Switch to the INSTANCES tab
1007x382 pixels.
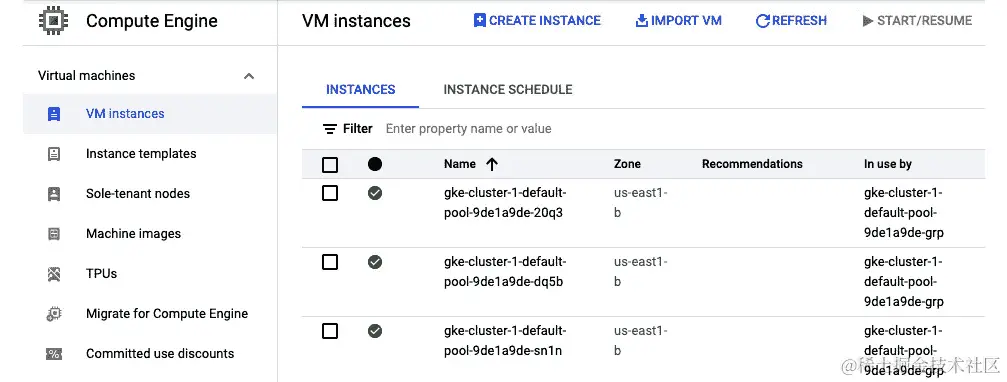pyautogui.click(x=360, y=90)
